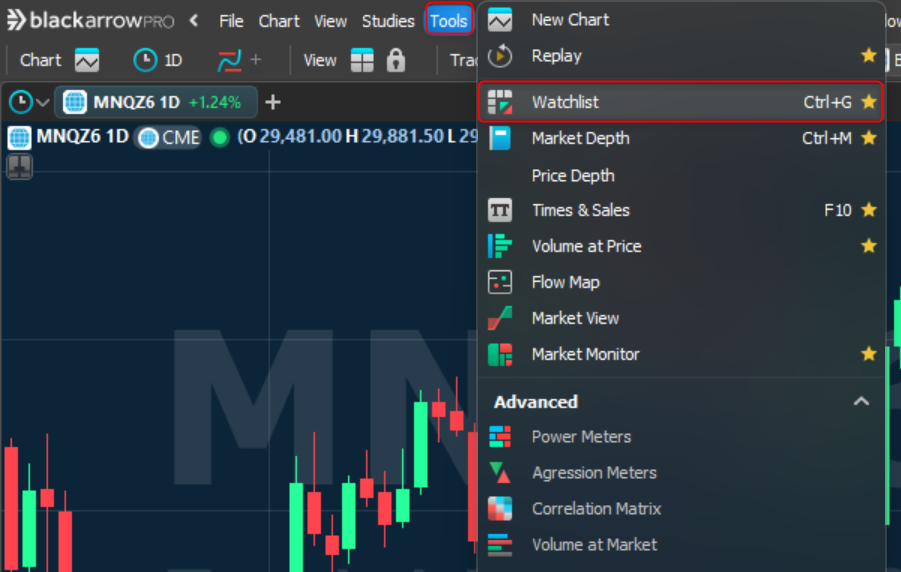Image resolution: width=901 pixels, height=572 pixels.
Task: Click the View layout grid icon
Action: point(362,60)
